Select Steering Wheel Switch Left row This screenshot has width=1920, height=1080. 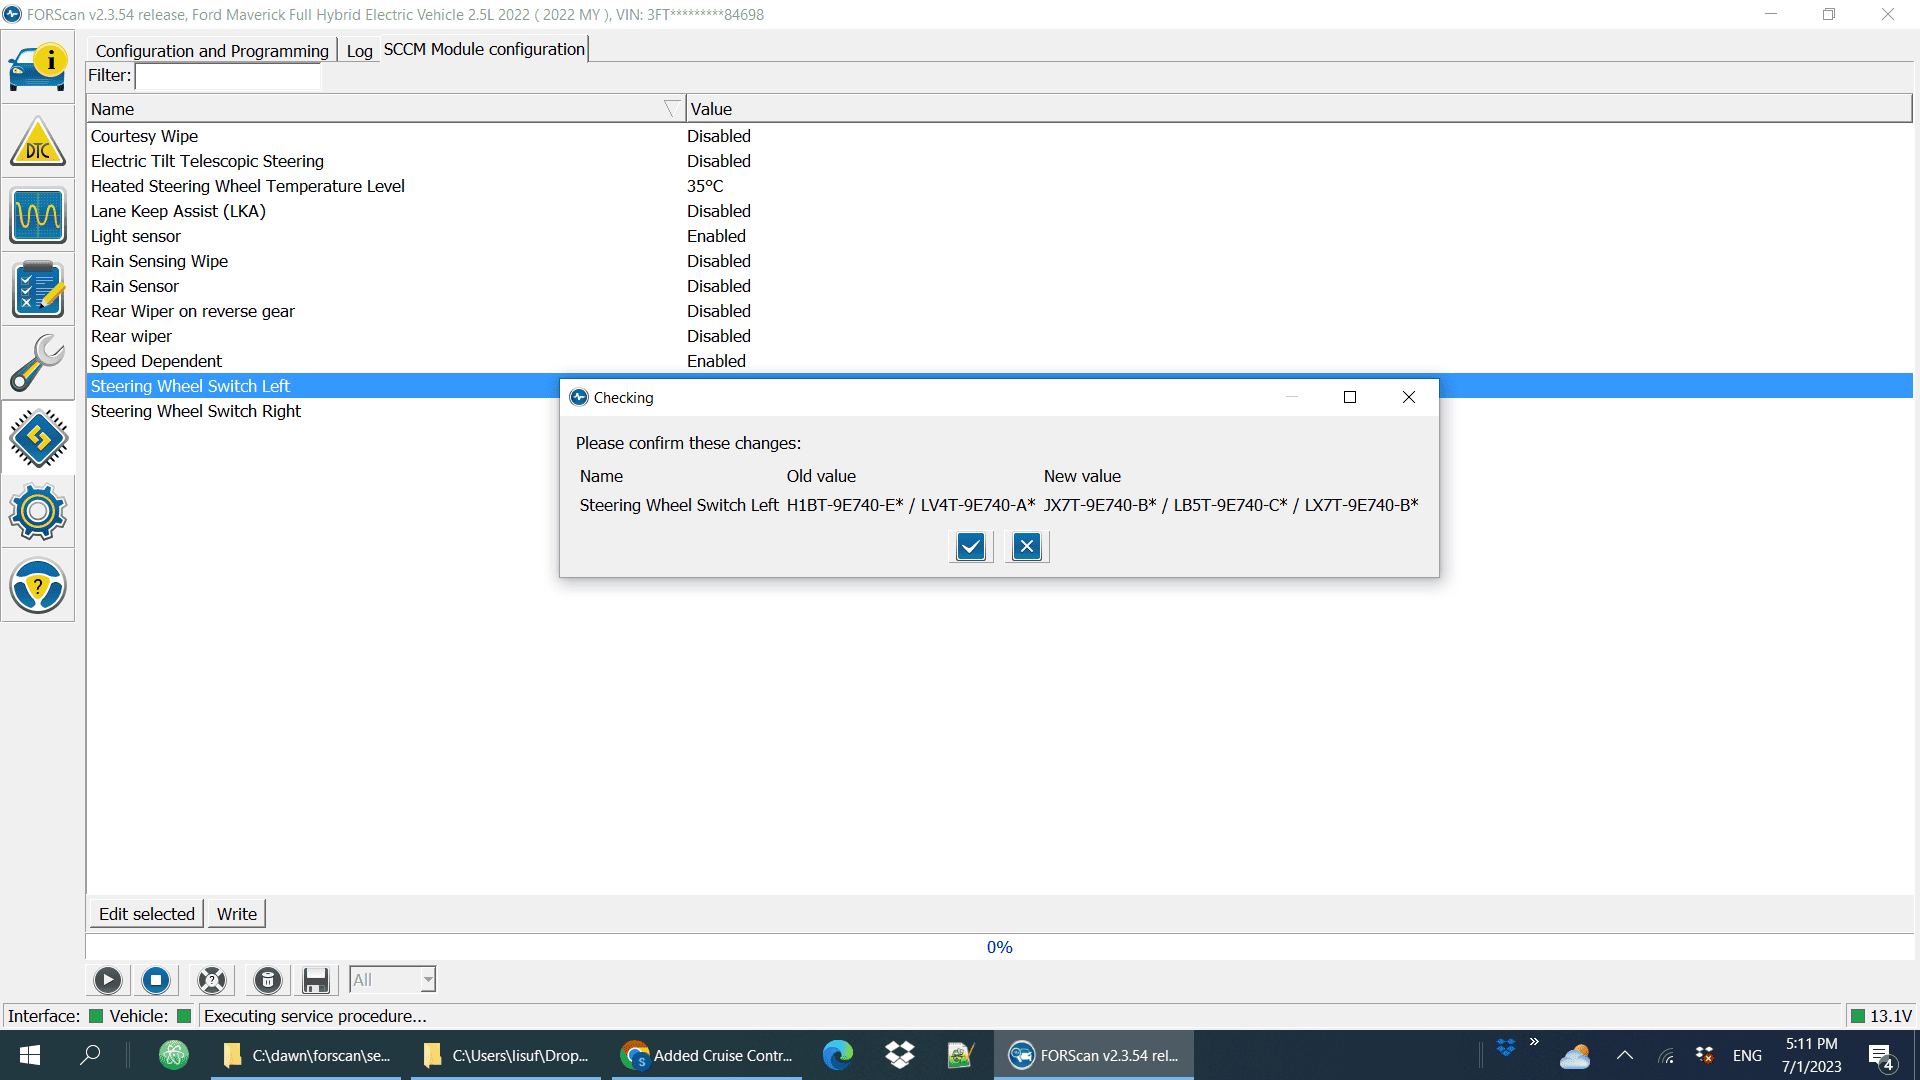click(322, 386)
